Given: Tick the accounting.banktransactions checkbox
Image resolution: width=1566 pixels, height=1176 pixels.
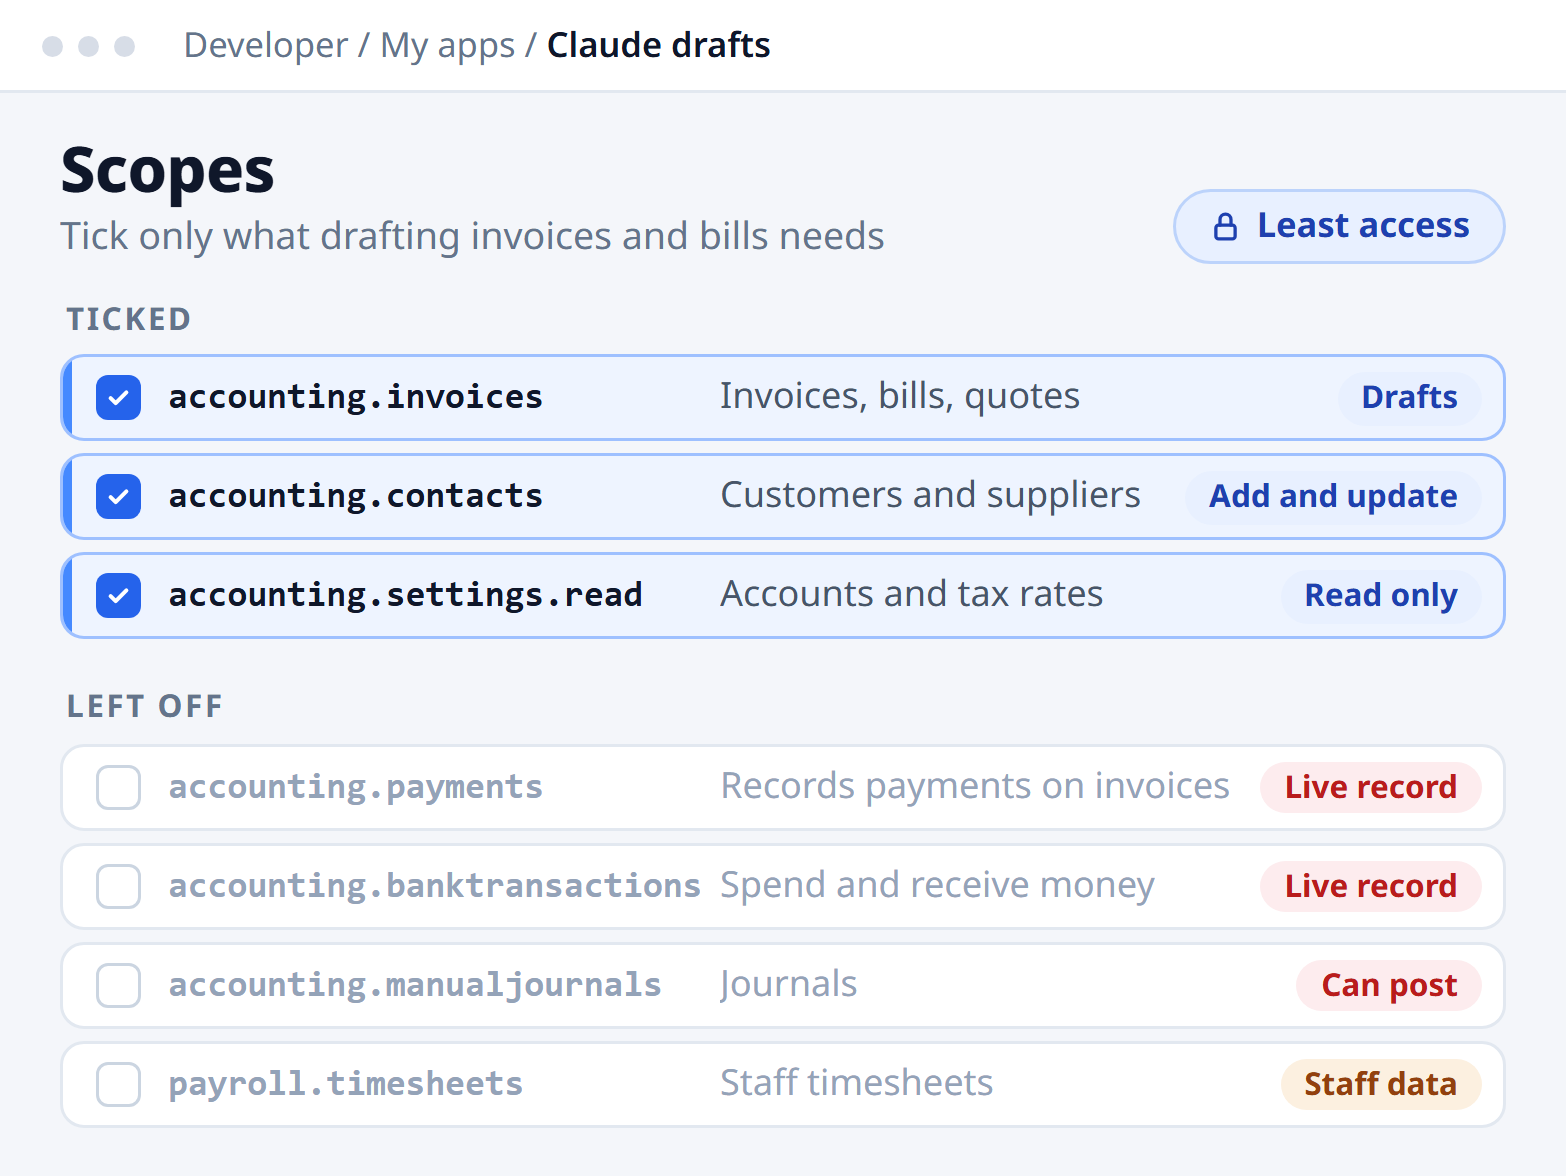Looking at the screenshot, I should (x=118, y=886).
